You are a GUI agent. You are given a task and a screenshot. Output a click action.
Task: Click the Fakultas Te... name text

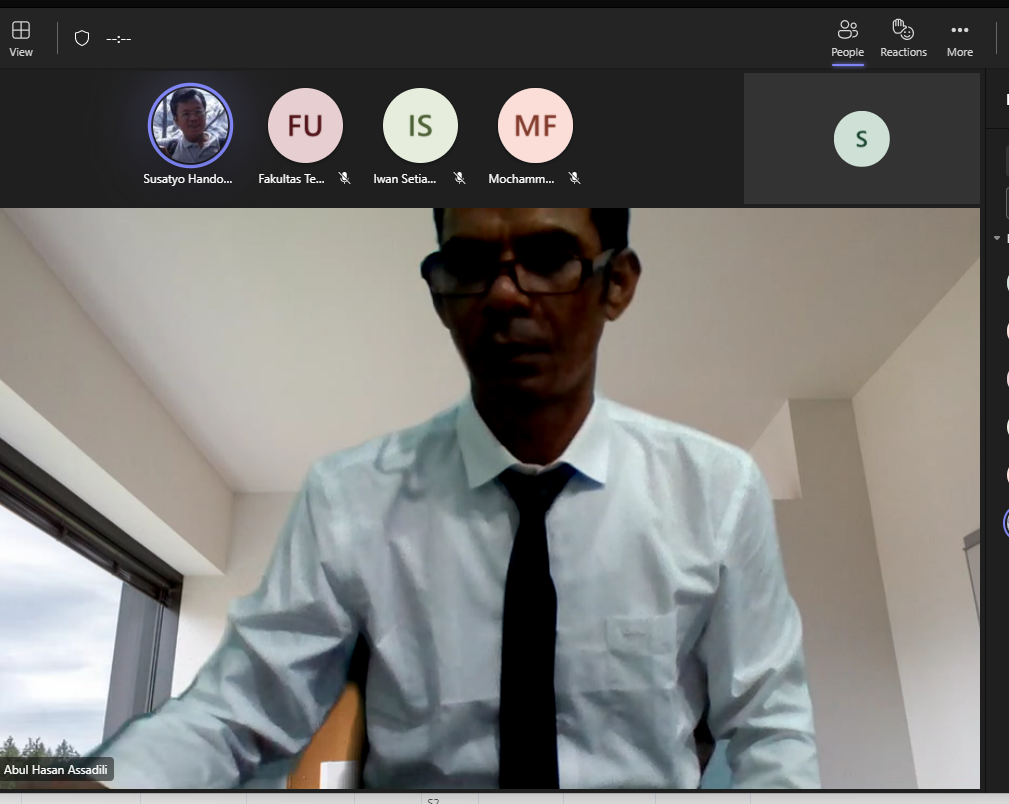291,179
